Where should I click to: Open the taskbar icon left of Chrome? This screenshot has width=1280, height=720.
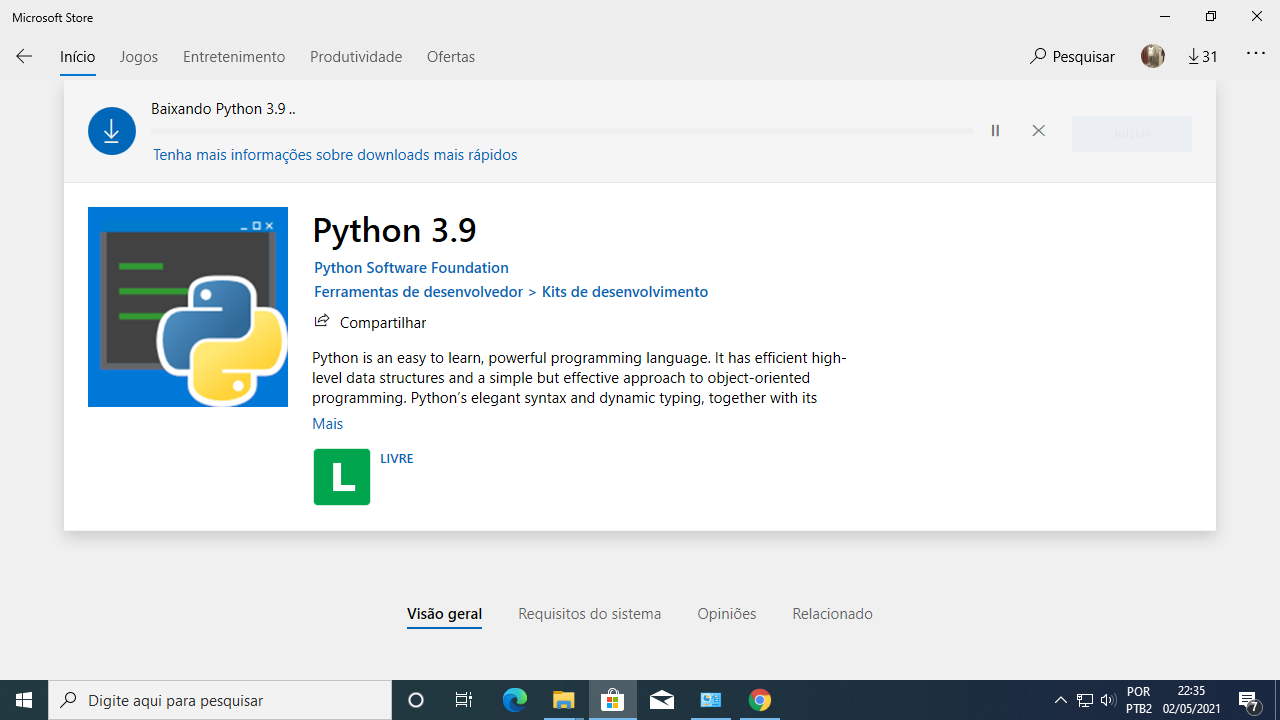click(x=711, y=700)
